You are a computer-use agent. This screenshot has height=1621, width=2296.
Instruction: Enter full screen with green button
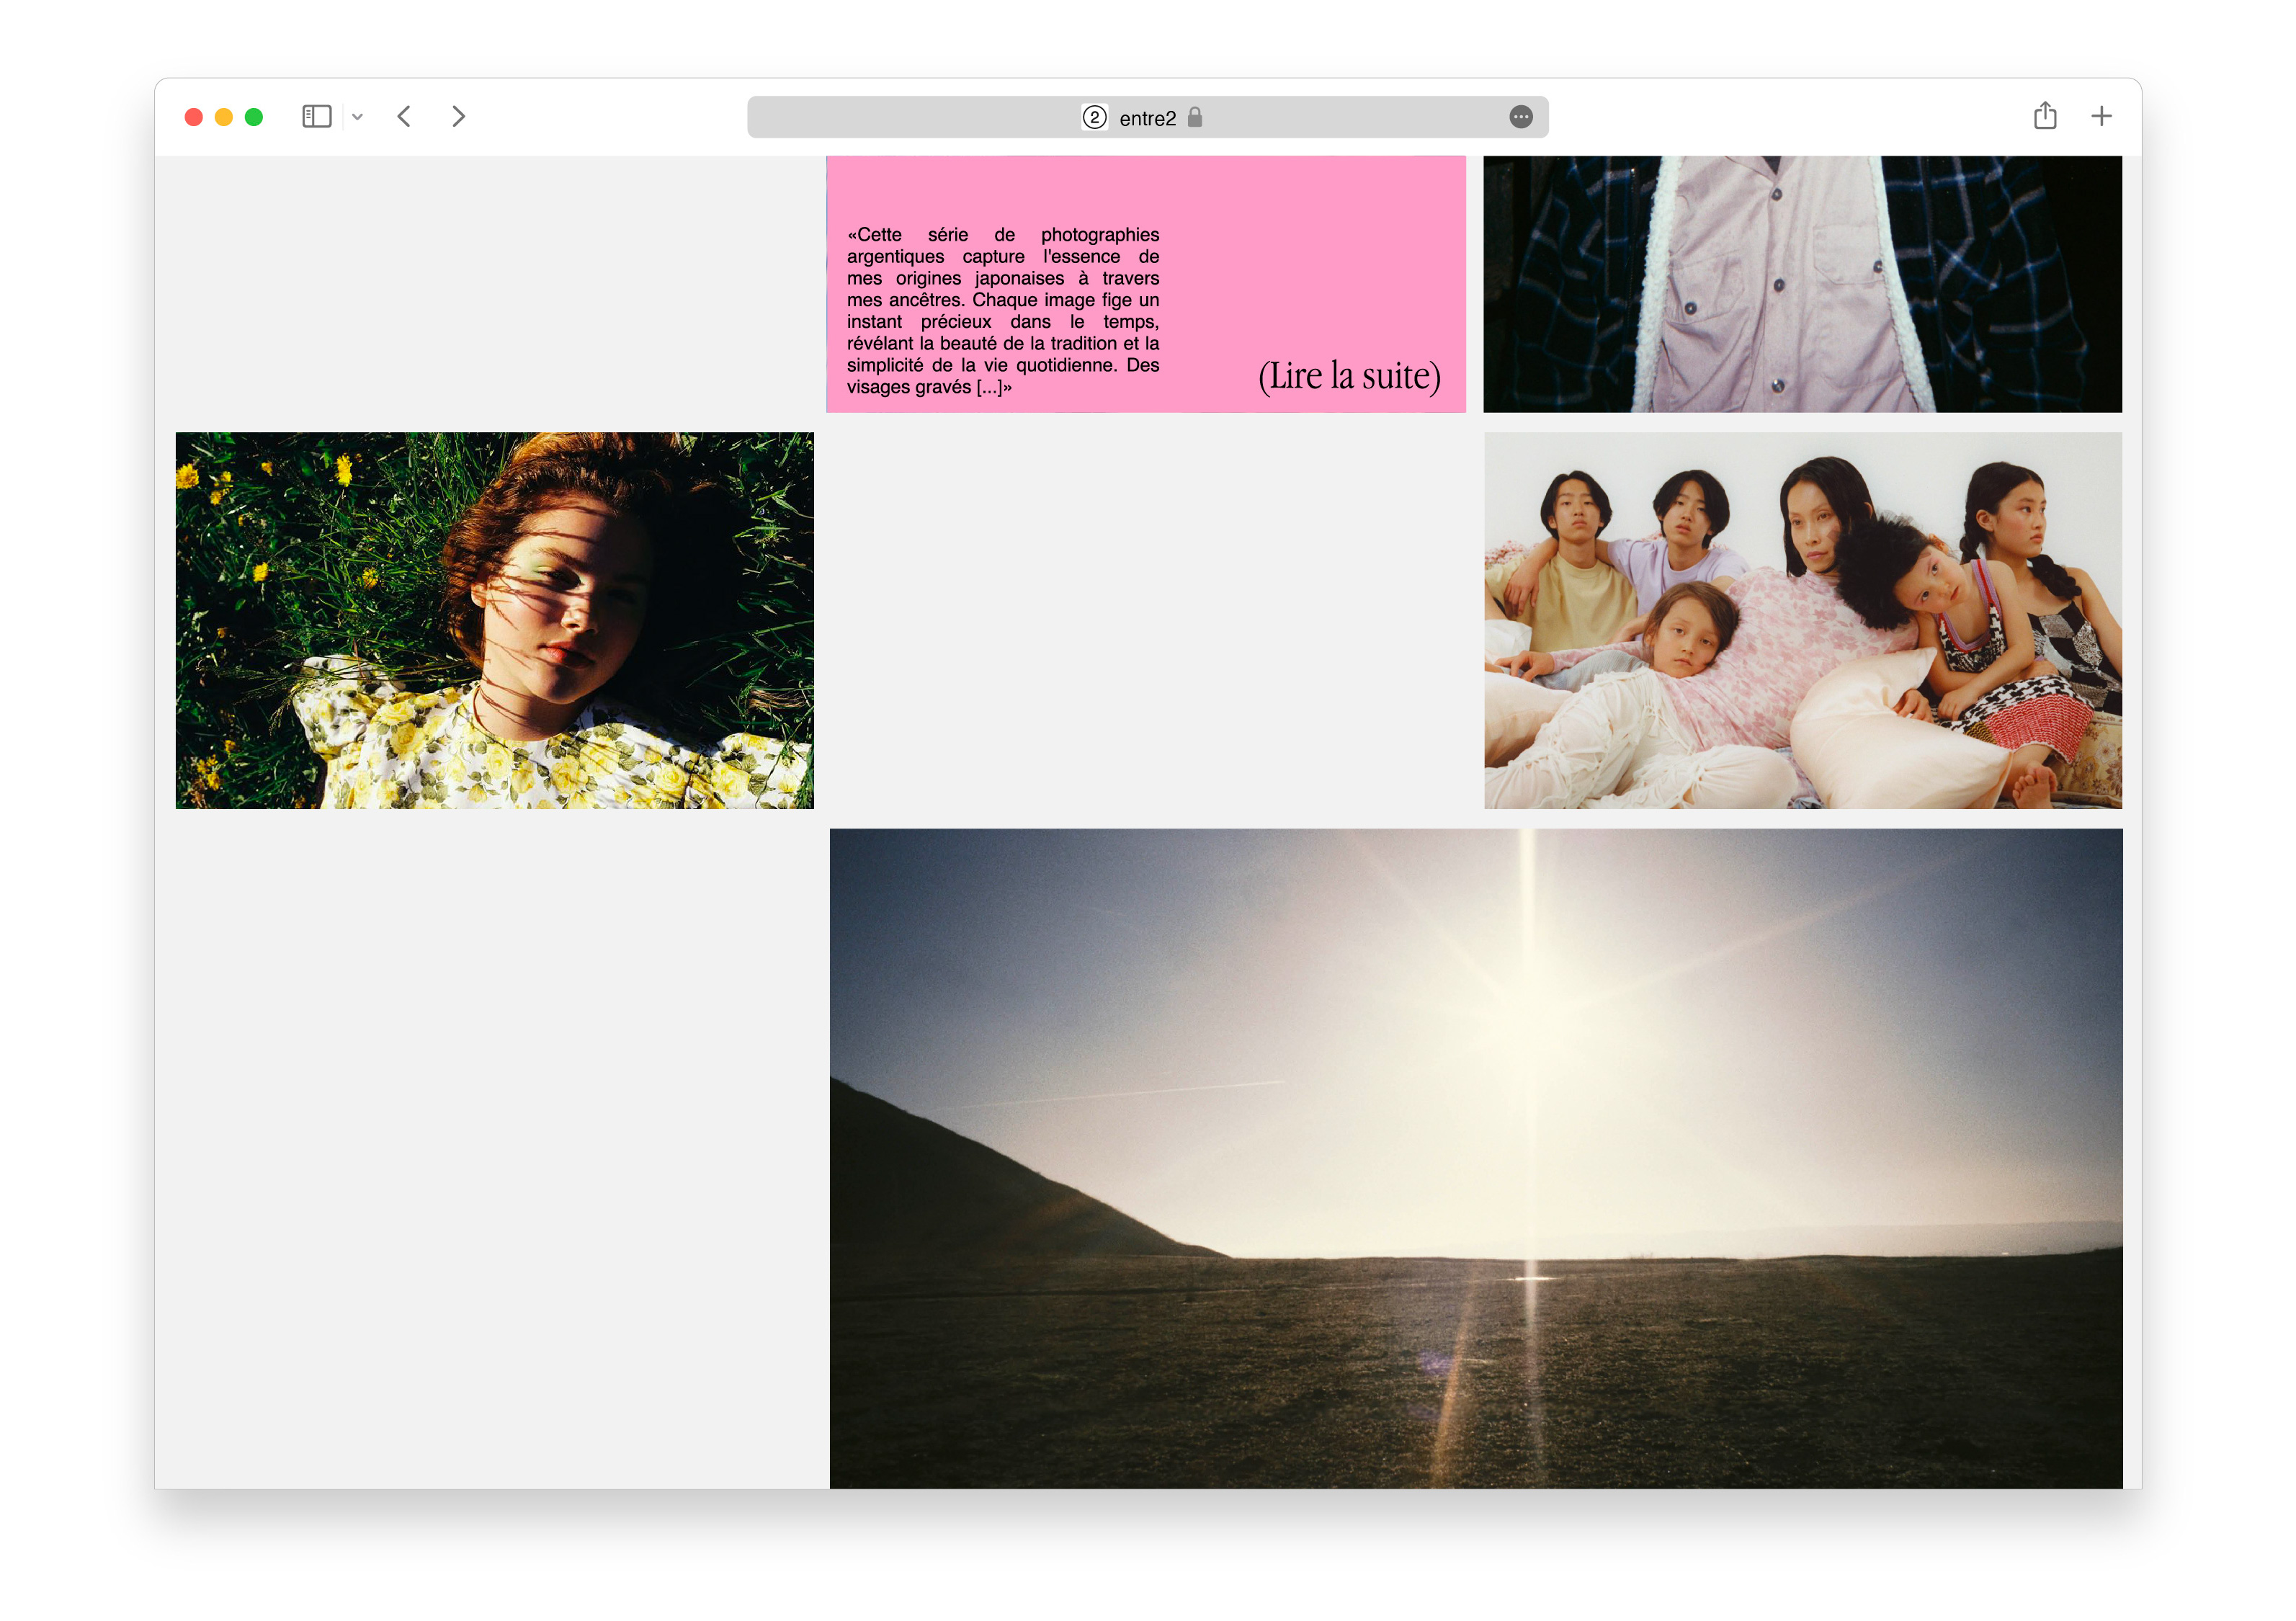click(x=254, y=117)
